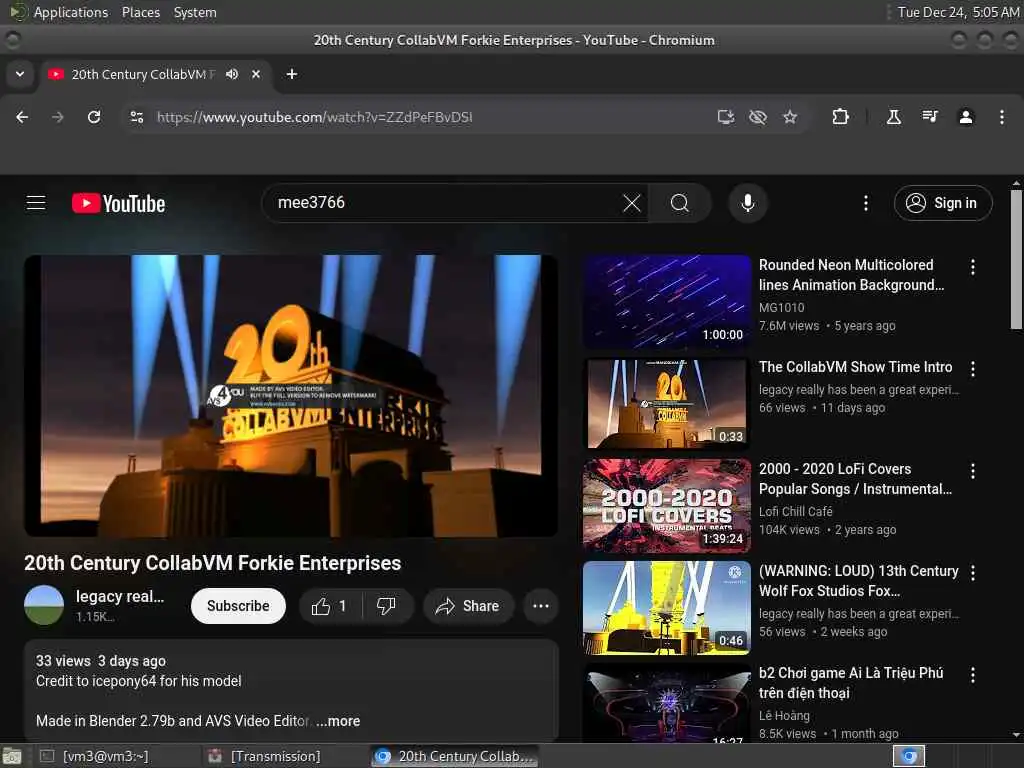This screenshot has height=768, width=1024.
Task: Open more actions ellipsis under video
Action: (541, 606)
